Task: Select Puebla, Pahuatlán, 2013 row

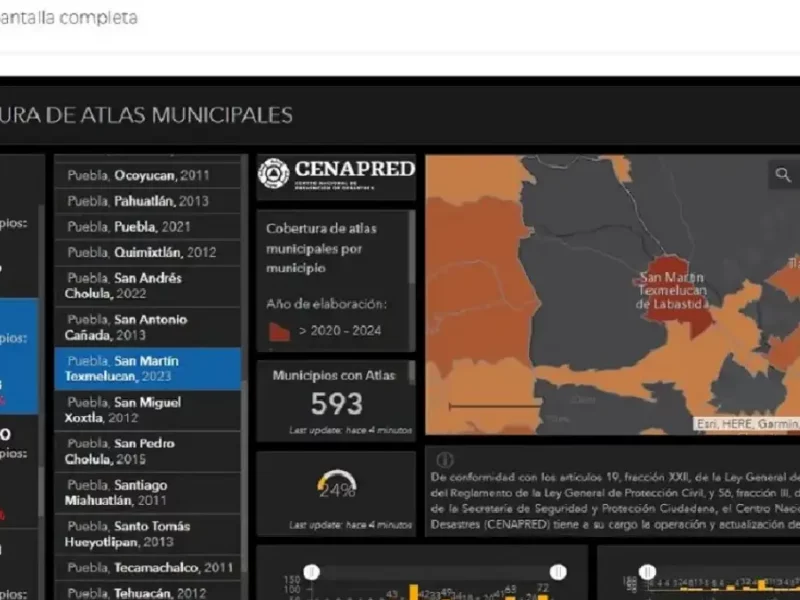Action: tap(147, 201)
